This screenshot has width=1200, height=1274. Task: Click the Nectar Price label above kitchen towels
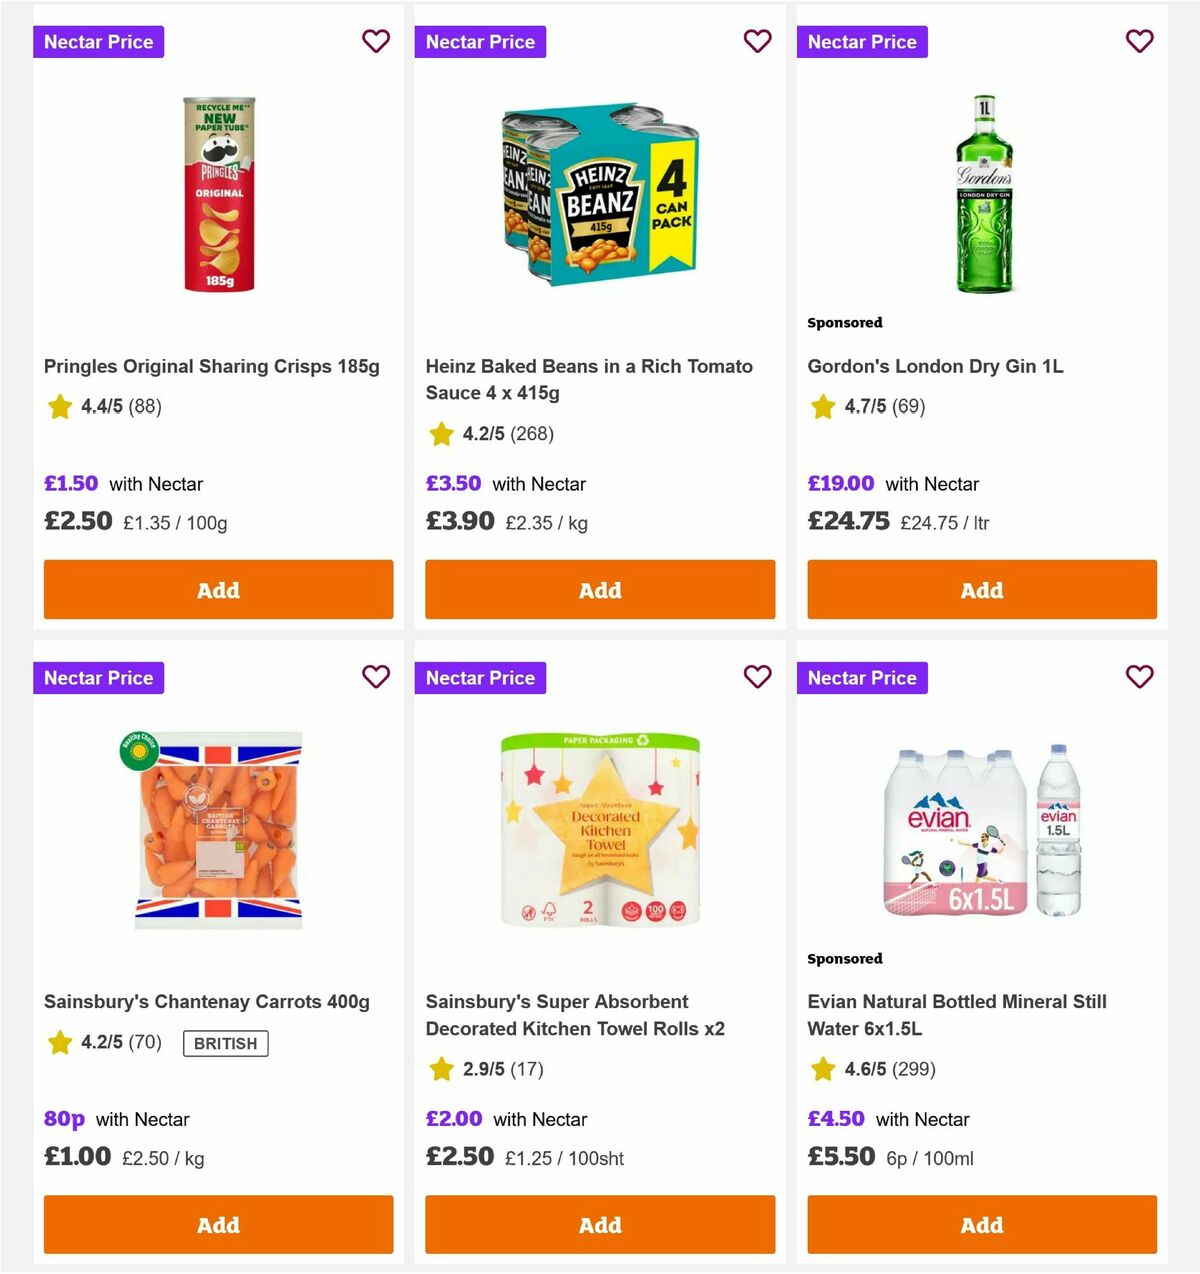click(480, 677)
